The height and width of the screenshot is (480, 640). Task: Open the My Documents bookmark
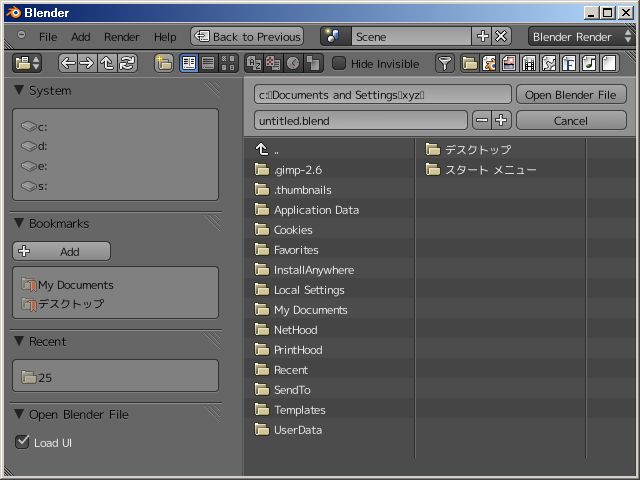click(x=68, y=284)
